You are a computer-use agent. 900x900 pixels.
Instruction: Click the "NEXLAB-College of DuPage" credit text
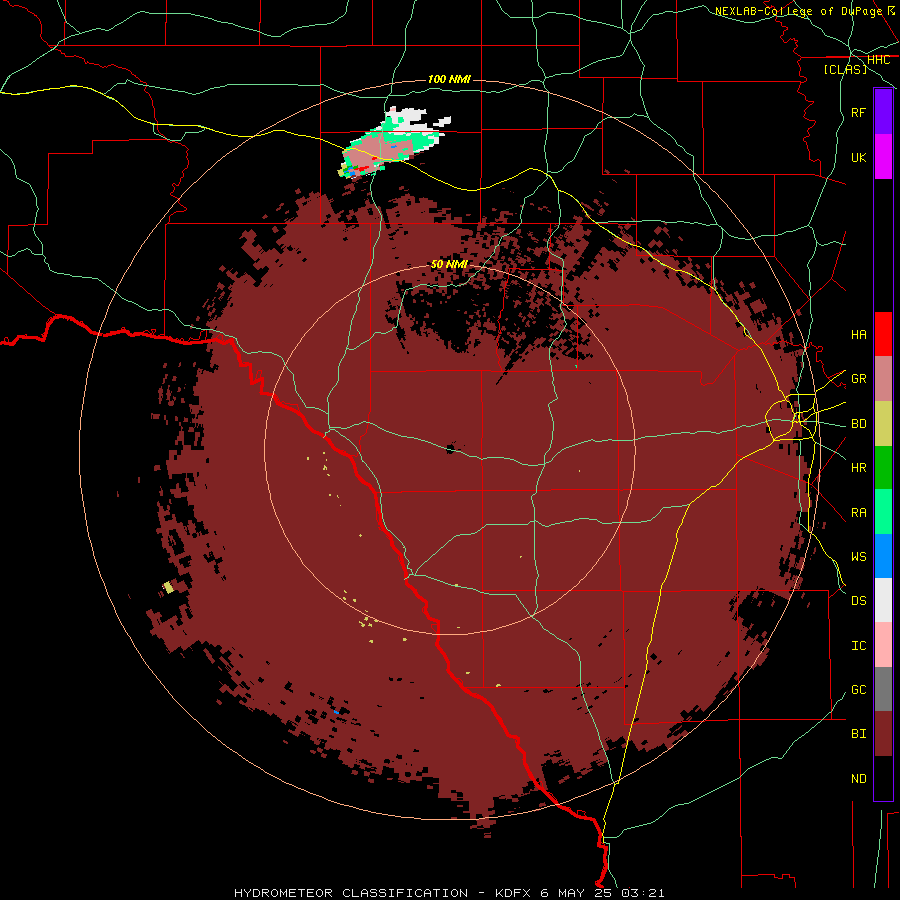[x=798, y=11]
